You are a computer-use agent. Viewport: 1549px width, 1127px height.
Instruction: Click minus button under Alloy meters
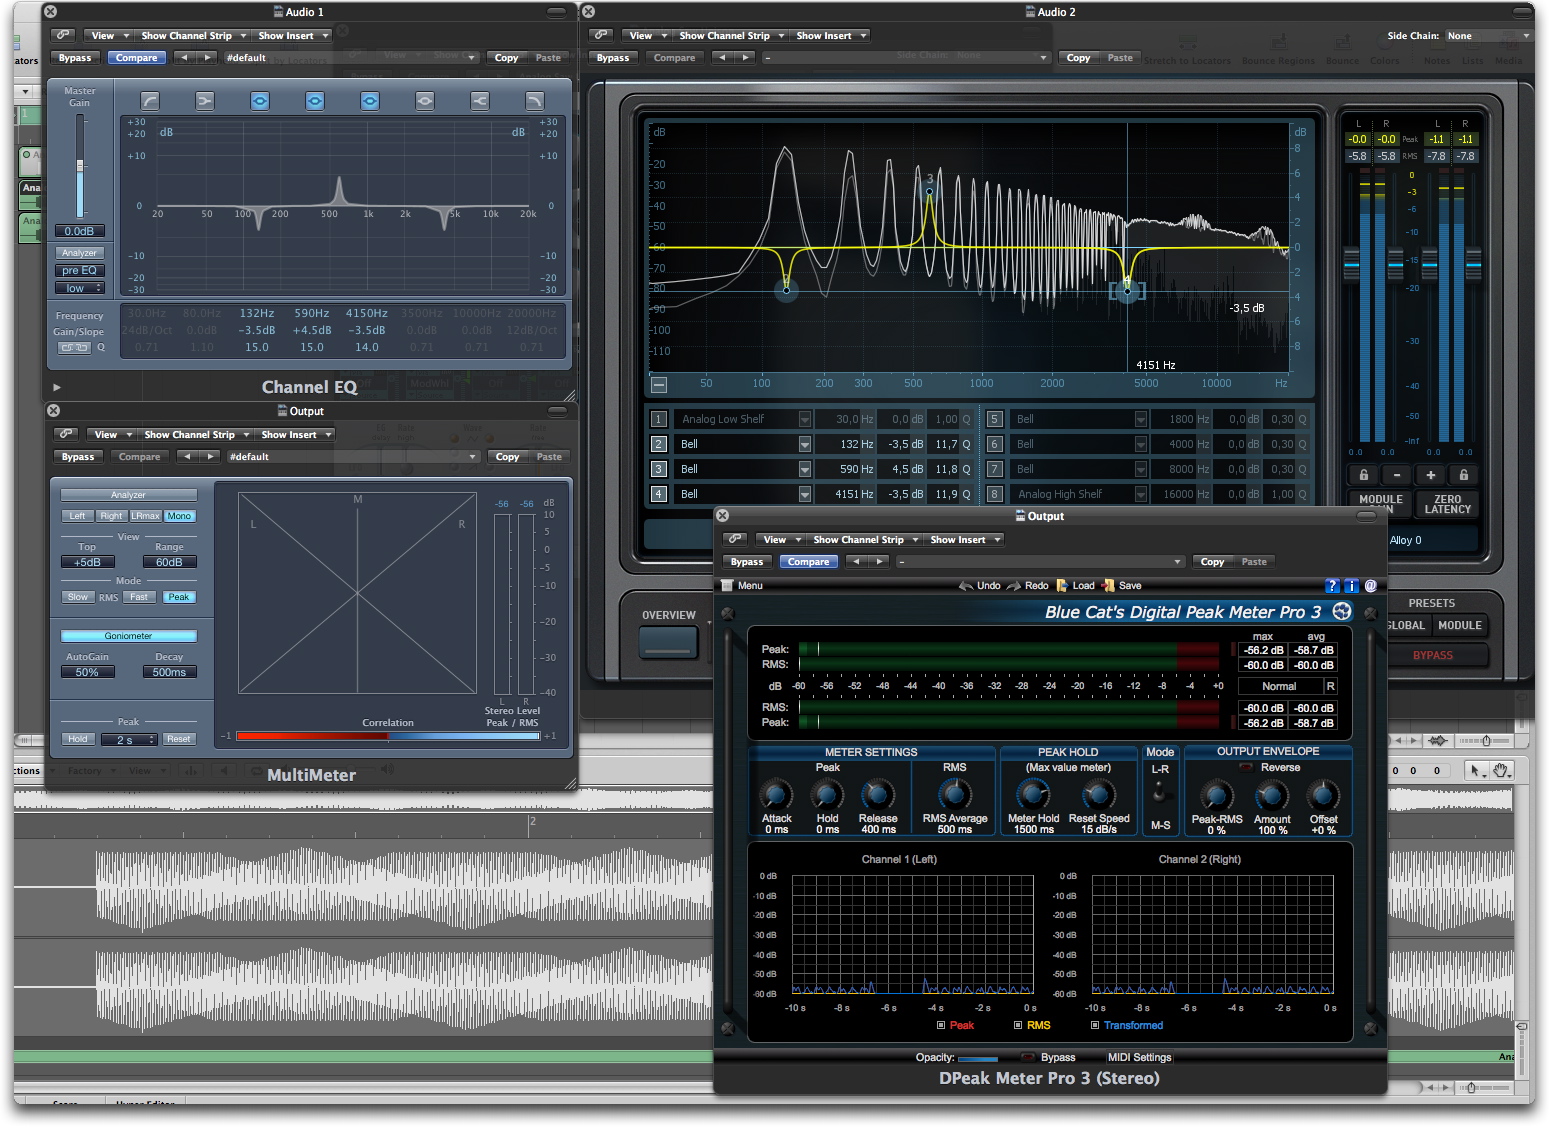click(1397, 475)
